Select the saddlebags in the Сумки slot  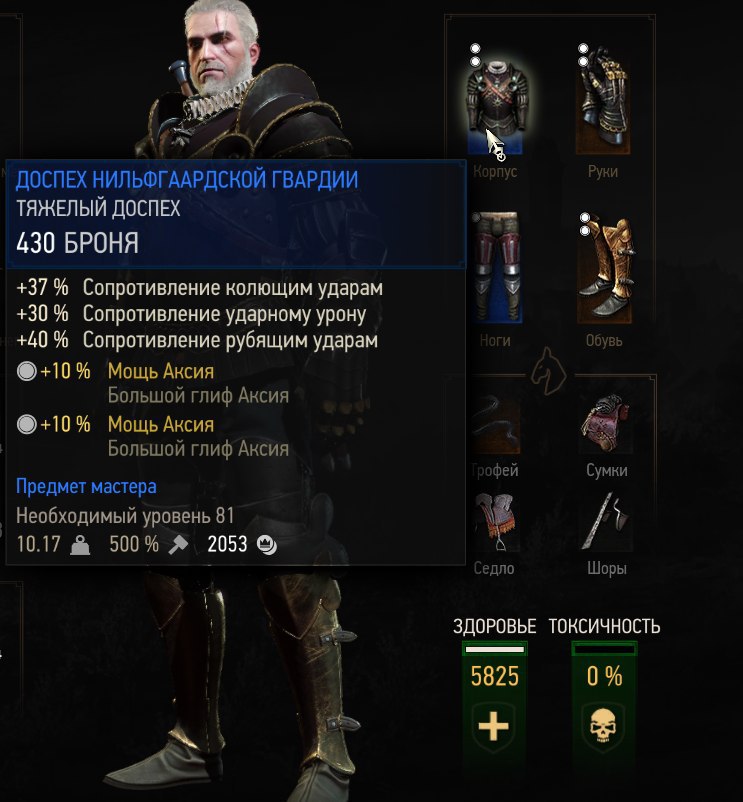(606, 424)
